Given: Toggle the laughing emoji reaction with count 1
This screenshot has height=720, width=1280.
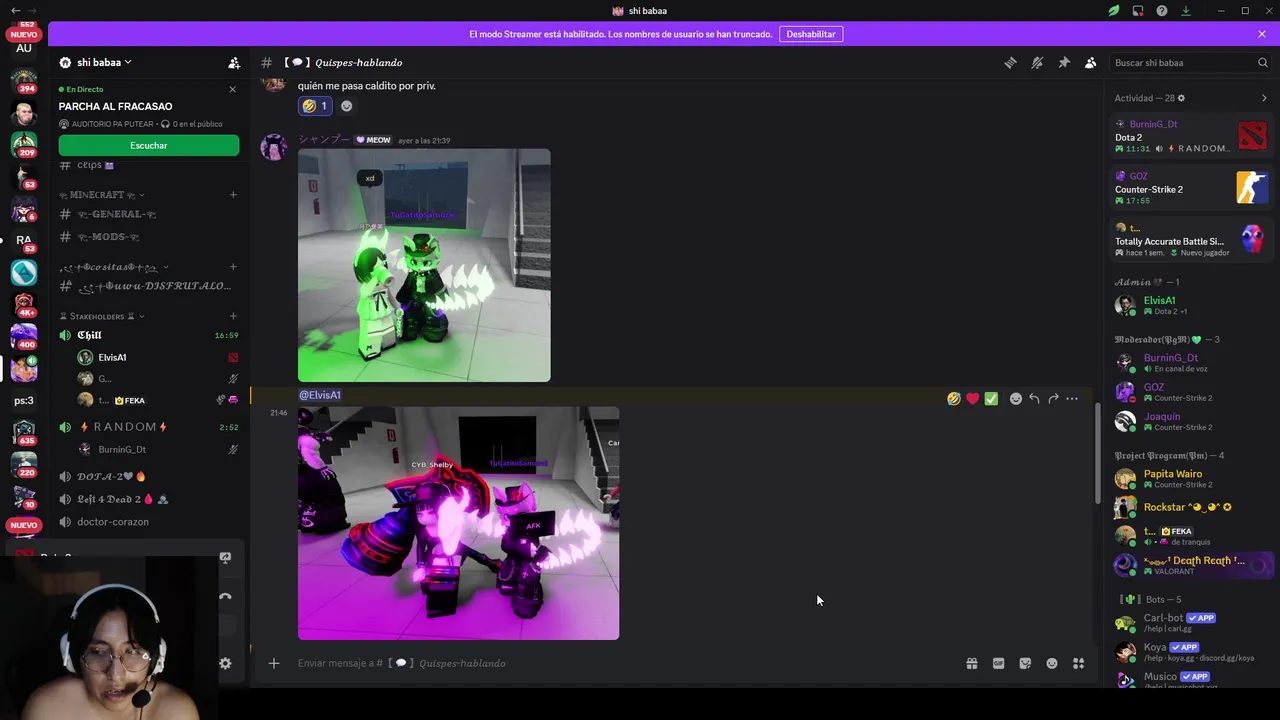Looking at the screenshot, I should 314,106.
